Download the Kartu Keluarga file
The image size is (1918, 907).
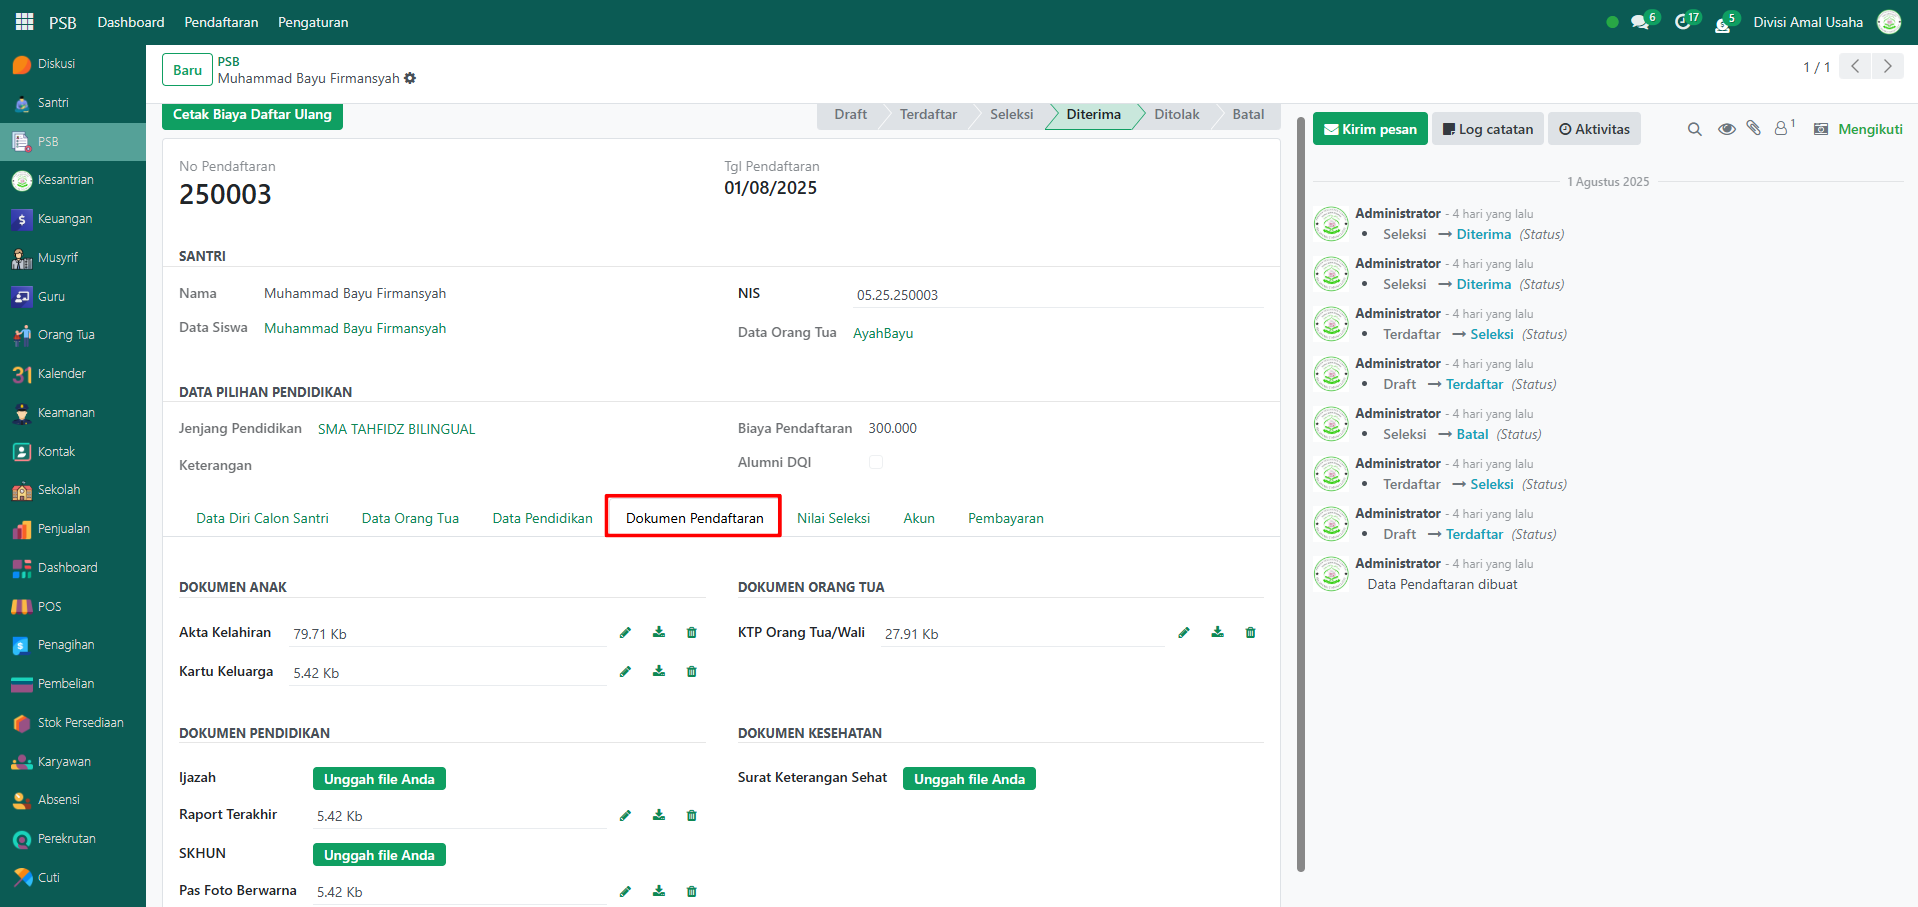click(x=658, y=672)
